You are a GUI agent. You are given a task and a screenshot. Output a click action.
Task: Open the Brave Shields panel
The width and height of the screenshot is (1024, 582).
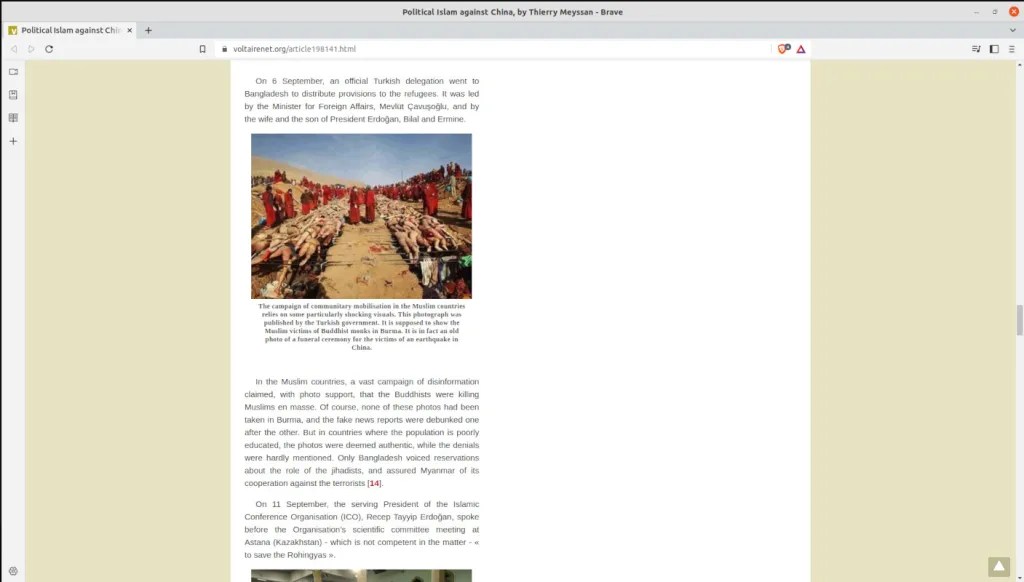(784, 48)
